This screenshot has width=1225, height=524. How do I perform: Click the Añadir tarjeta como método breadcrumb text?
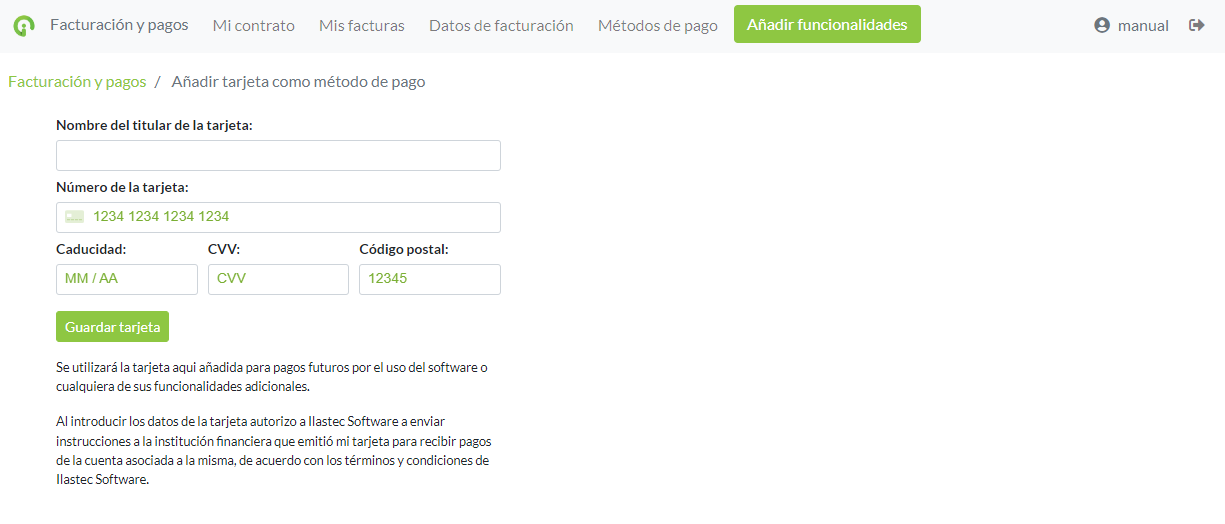(x=298, y=82)
